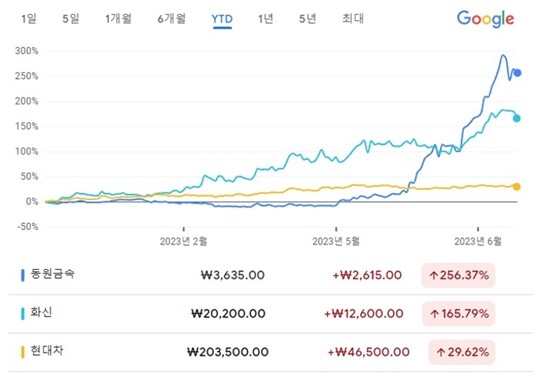
Task: Click the blue color marker beside 동원금속
Action: (x=23, y=275)
